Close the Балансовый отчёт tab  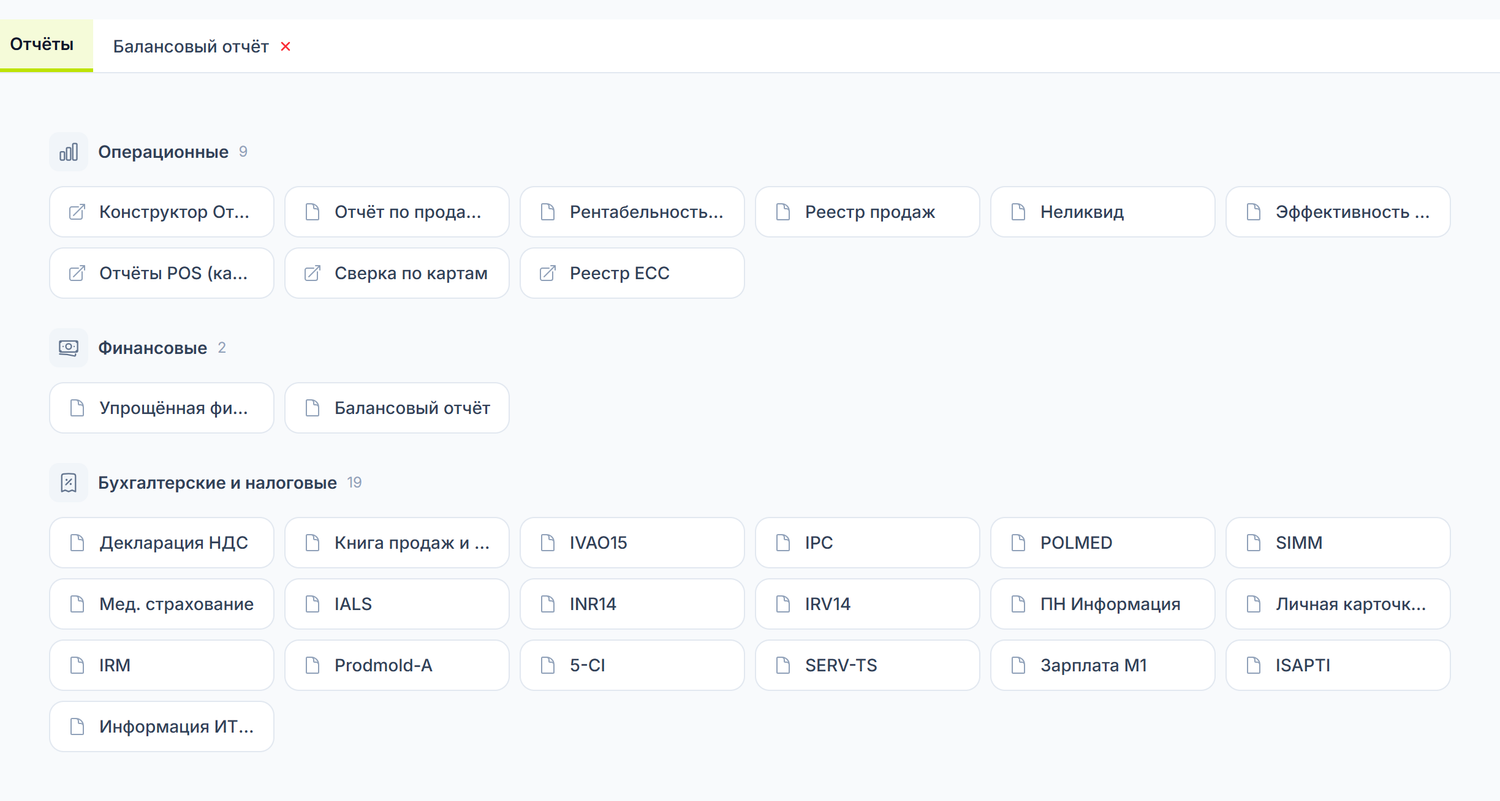coord(285,46)
